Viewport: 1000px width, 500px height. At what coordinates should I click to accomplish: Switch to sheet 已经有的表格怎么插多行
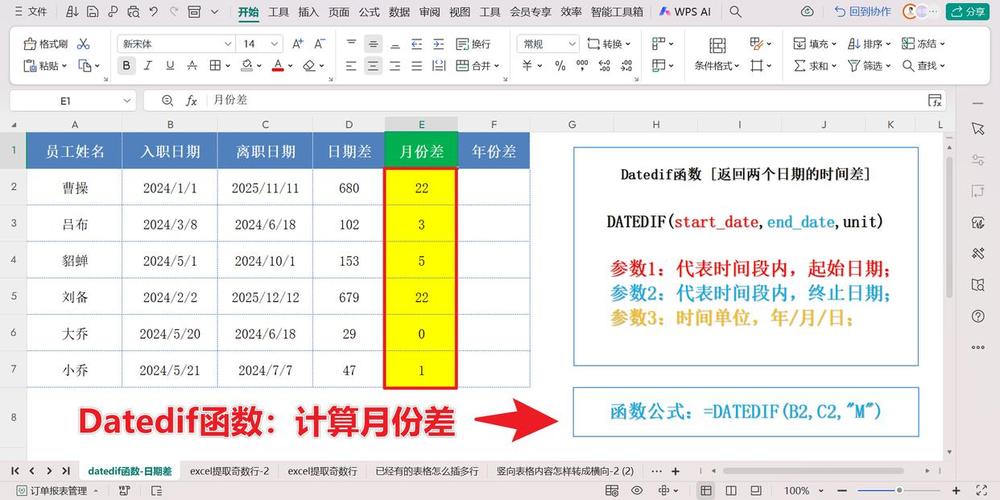[x=427, y=471]
